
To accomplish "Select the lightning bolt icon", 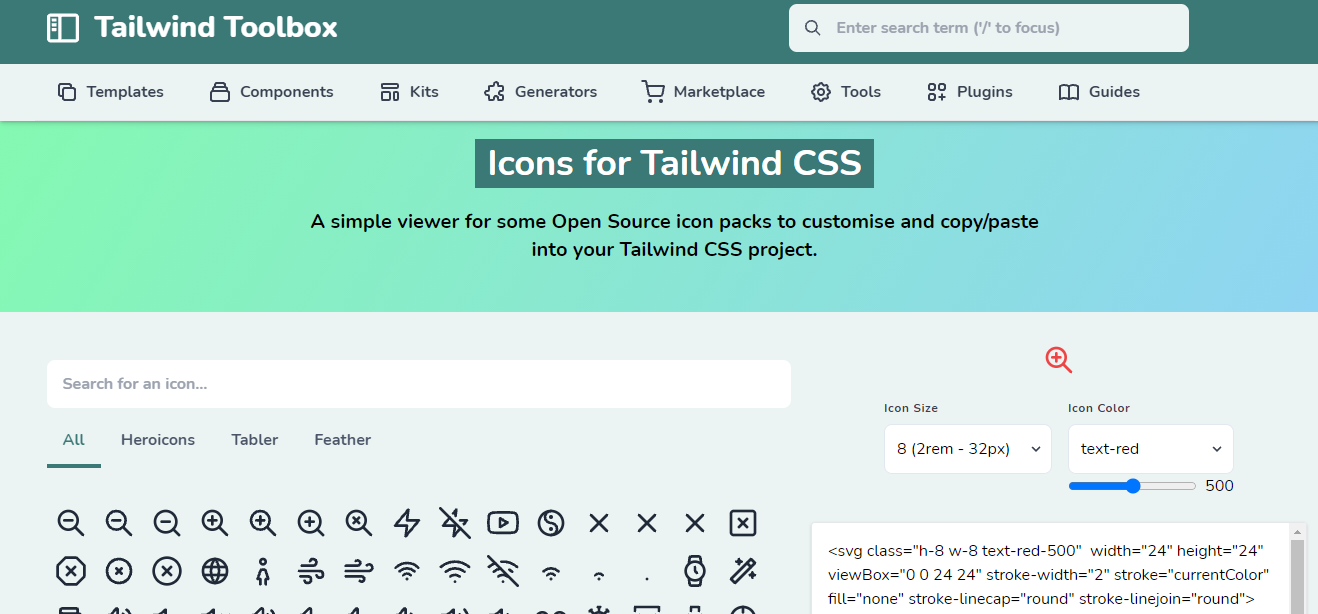I will coord(407,522).
